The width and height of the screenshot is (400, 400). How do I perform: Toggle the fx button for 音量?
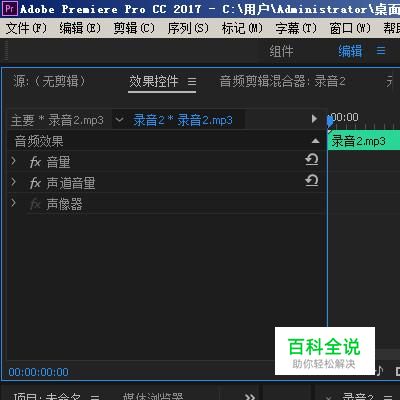coord(35,162)
